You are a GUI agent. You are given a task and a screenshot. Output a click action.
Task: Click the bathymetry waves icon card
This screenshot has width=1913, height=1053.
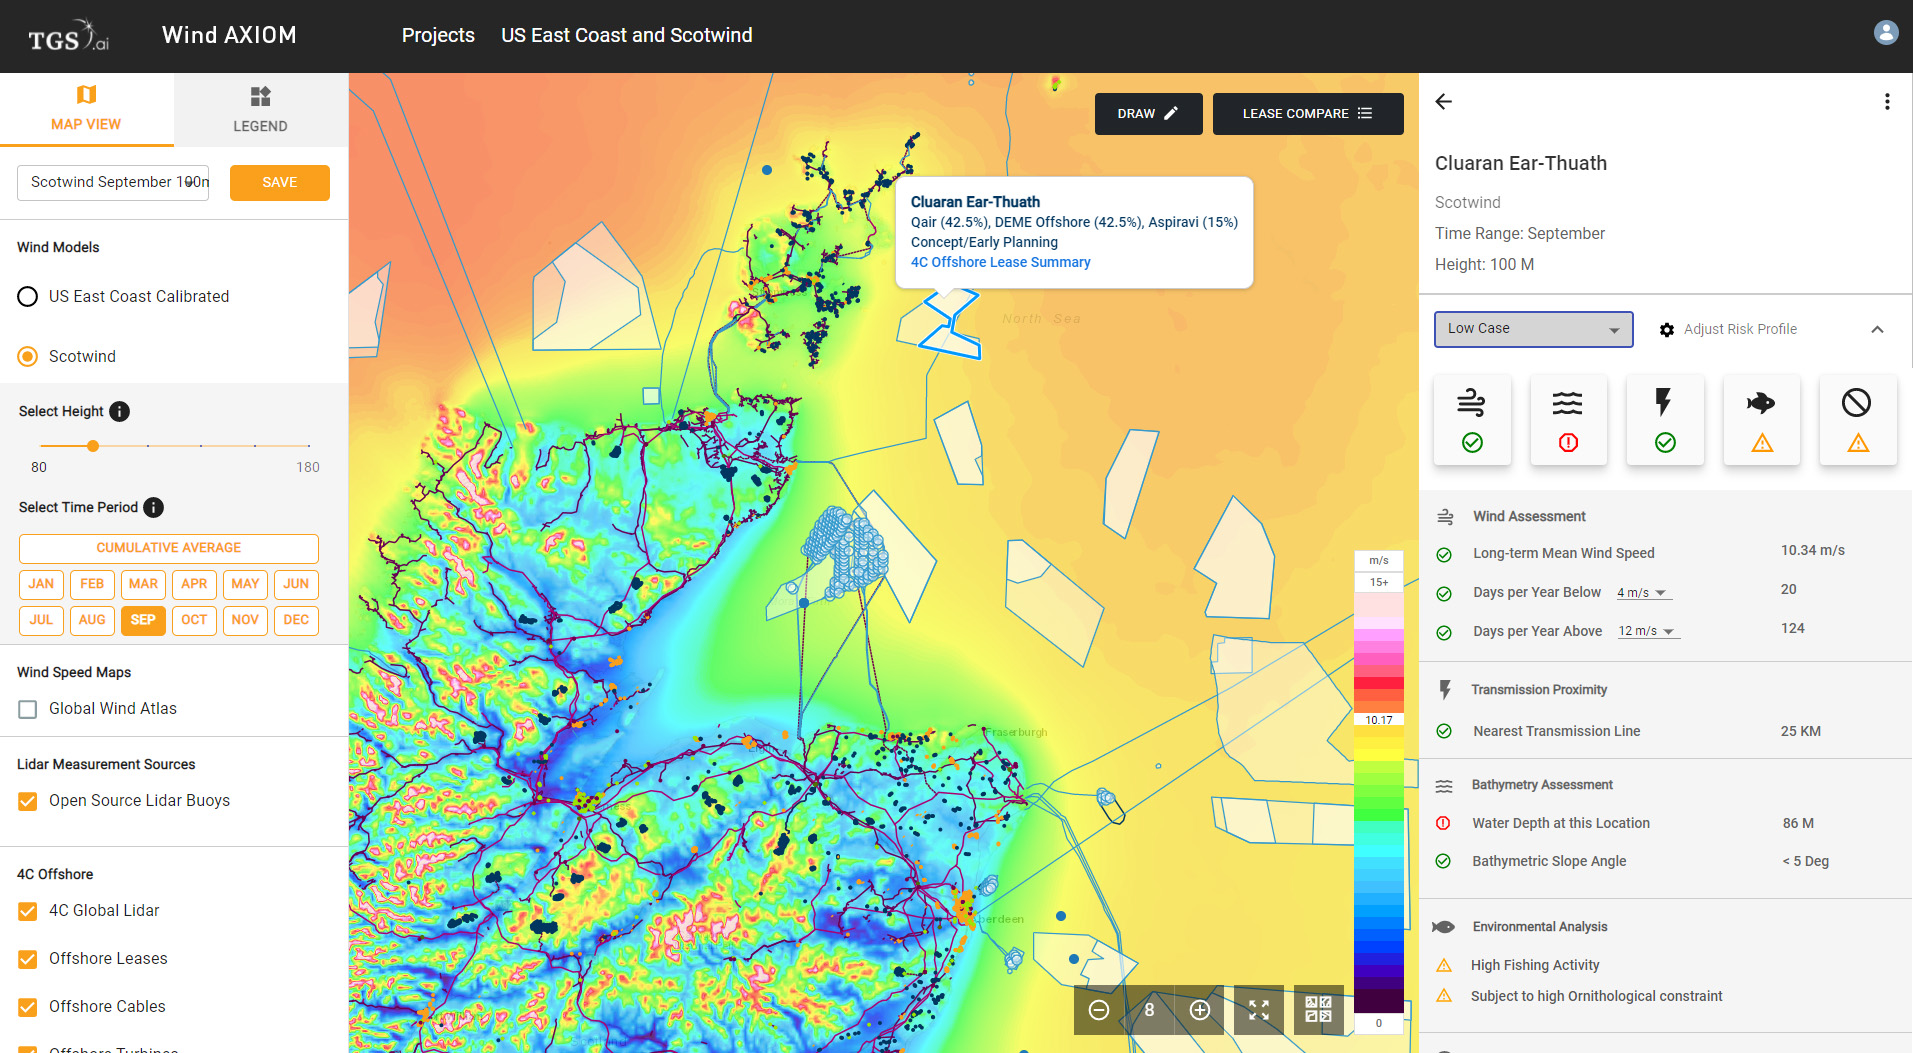(1567, 420)
